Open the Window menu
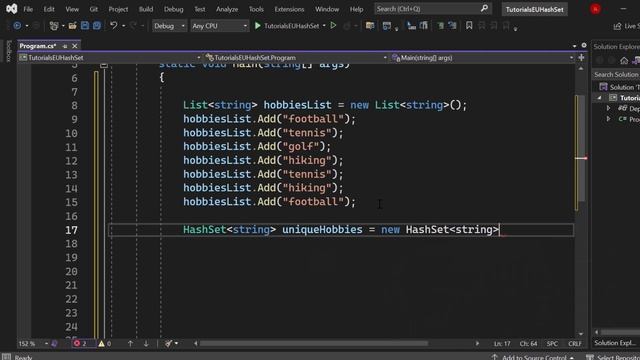640x360 pixels. 327,9
